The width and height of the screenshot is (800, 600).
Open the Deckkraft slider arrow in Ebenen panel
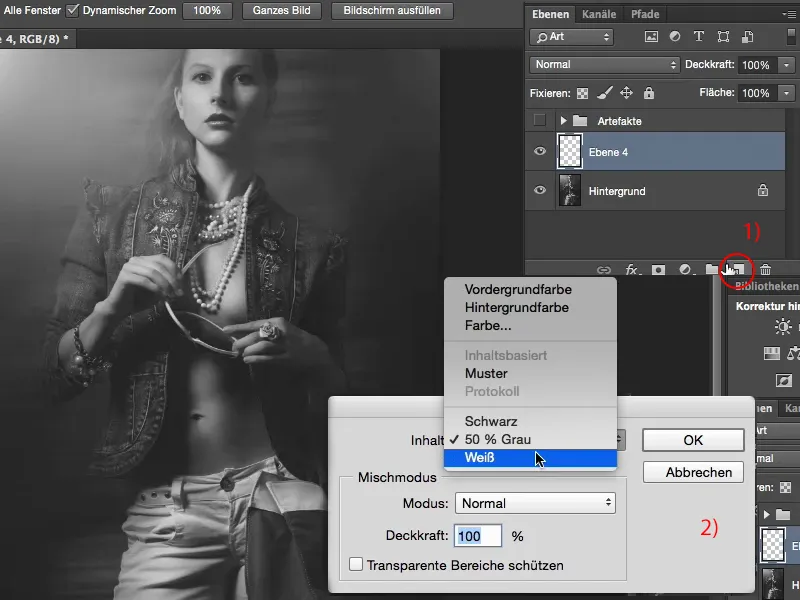pos(786,65)
